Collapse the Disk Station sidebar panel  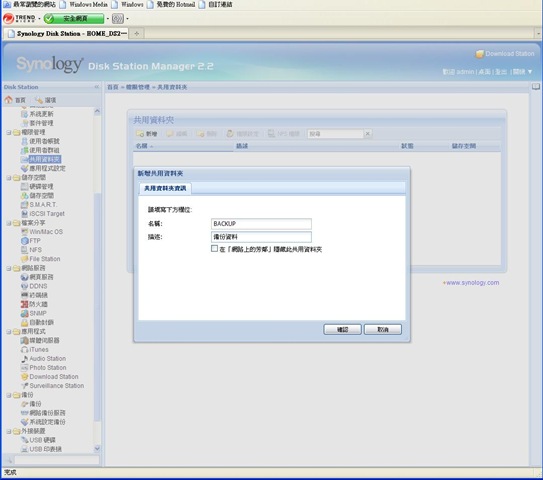click(97, 87)
